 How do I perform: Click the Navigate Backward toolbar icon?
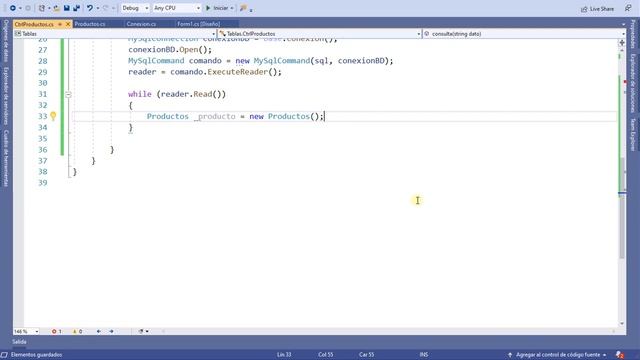(13, 8)
